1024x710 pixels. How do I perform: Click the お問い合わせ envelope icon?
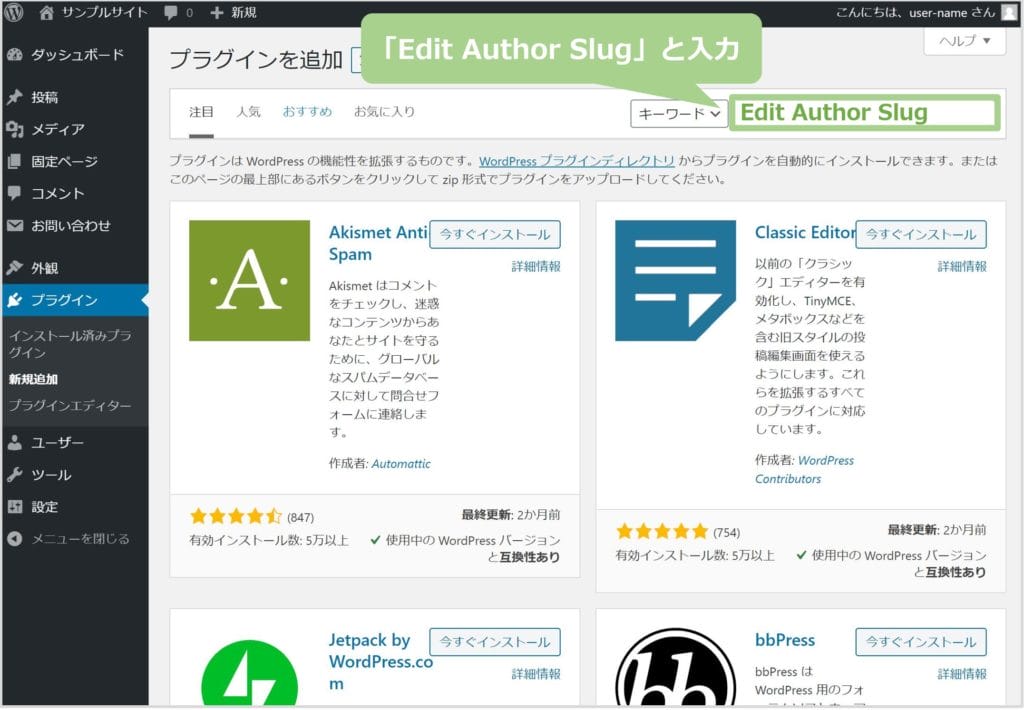click(15, 225)
